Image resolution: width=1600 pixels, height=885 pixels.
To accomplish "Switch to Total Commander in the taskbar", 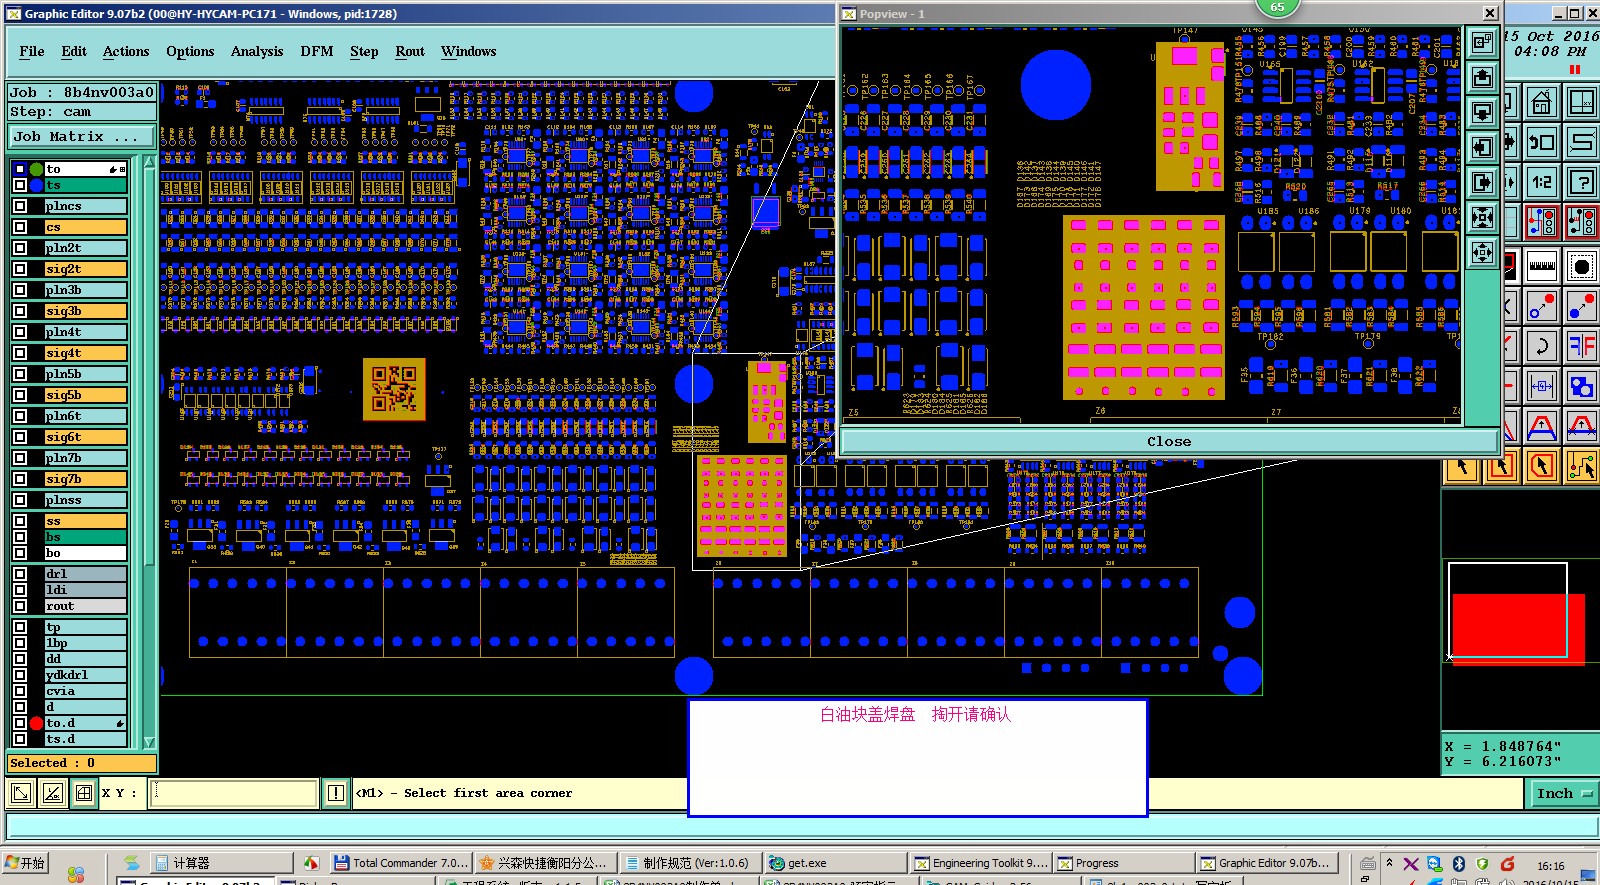I will [400, 863].
